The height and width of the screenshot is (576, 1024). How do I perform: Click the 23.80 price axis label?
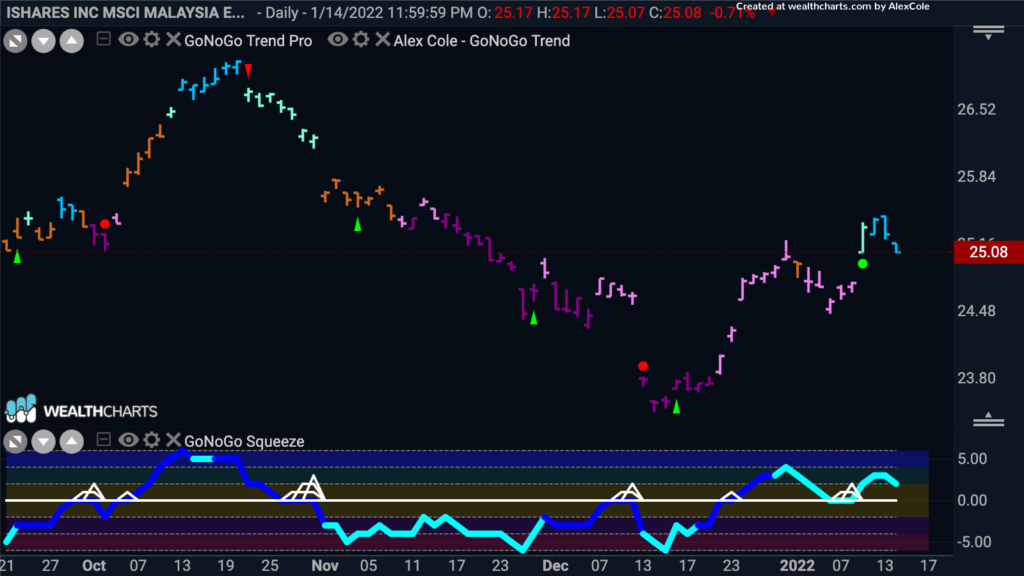(x=976, y=378)
